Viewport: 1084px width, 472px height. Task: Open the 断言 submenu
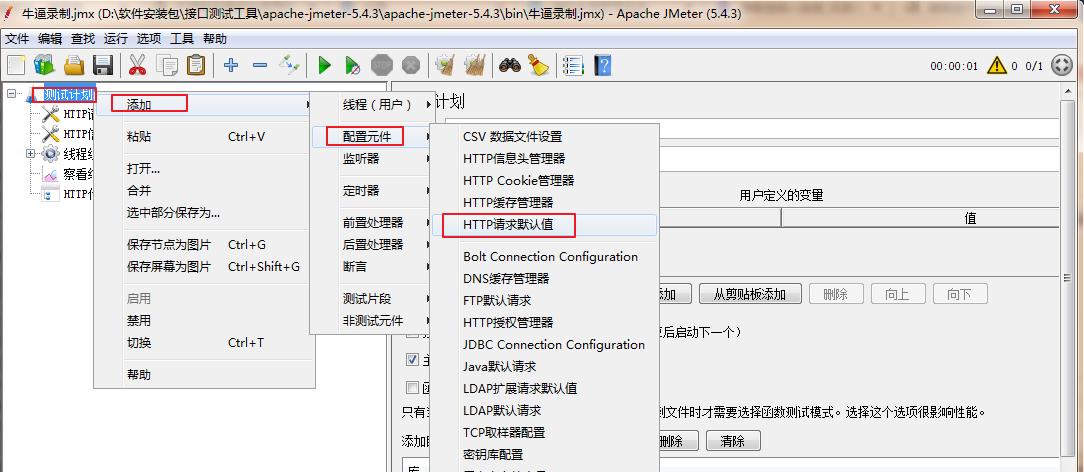point(371,266)
